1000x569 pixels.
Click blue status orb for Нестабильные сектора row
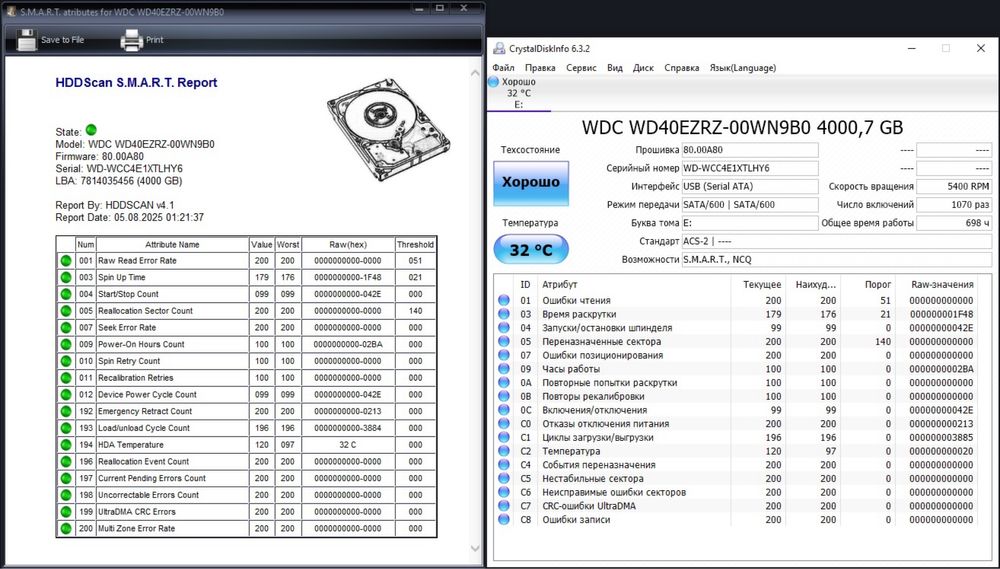[x=504, y=478]
